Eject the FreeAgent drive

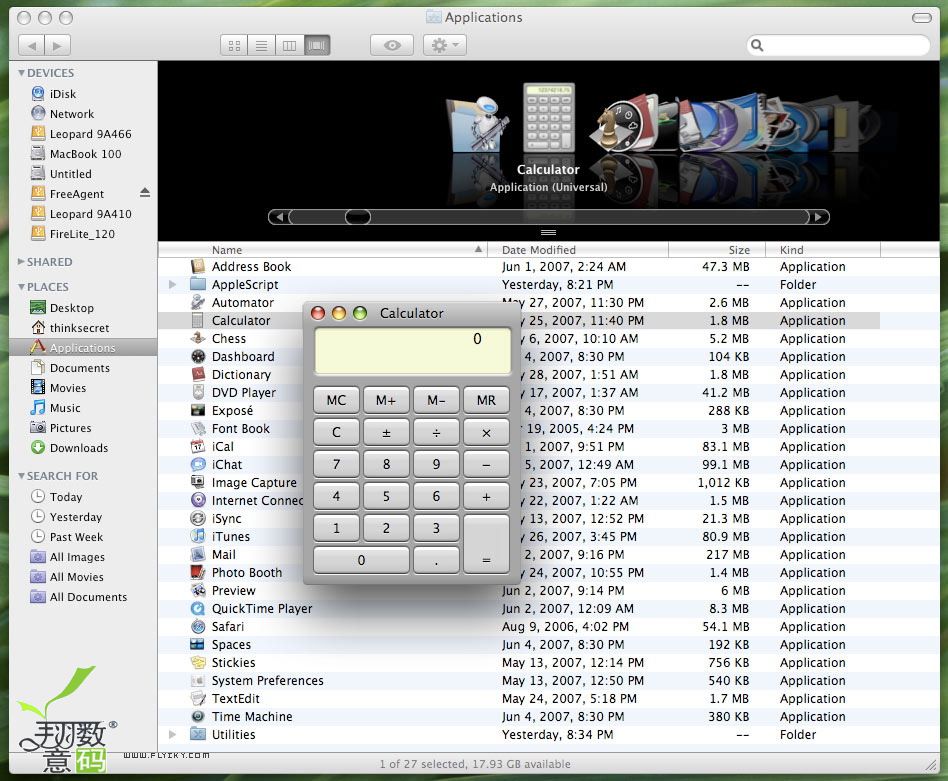(144, 193)
